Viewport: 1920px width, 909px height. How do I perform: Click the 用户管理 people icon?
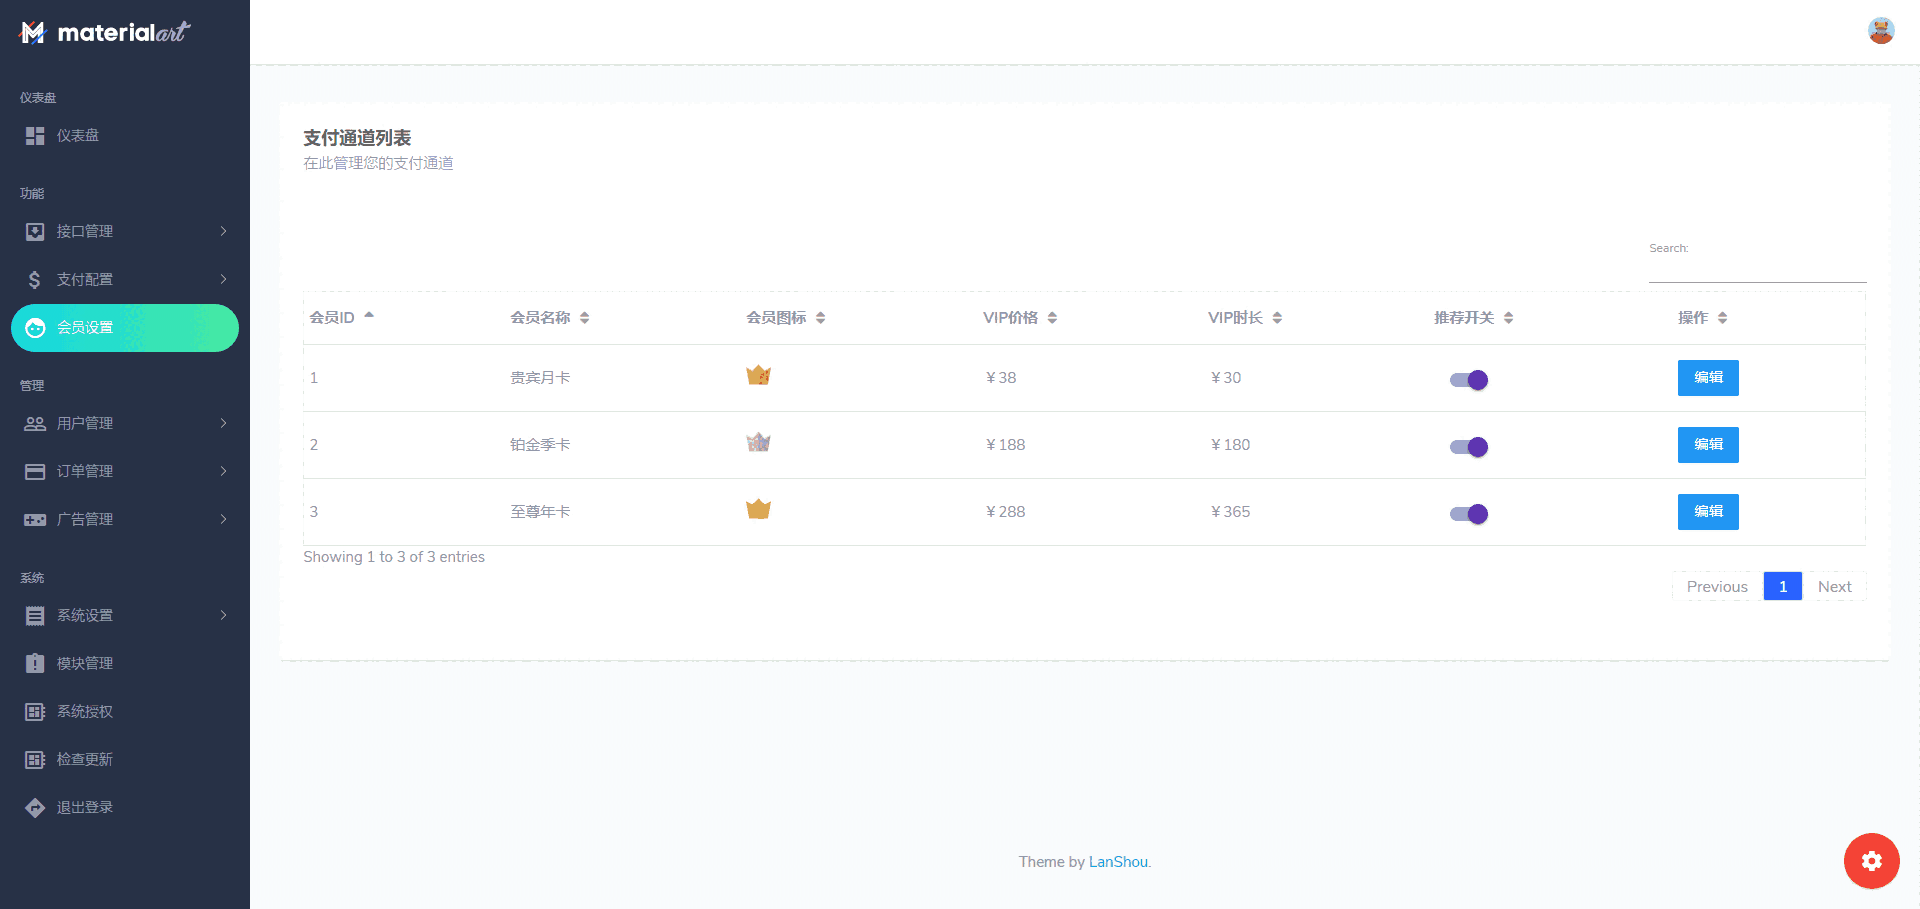point(35,424)
